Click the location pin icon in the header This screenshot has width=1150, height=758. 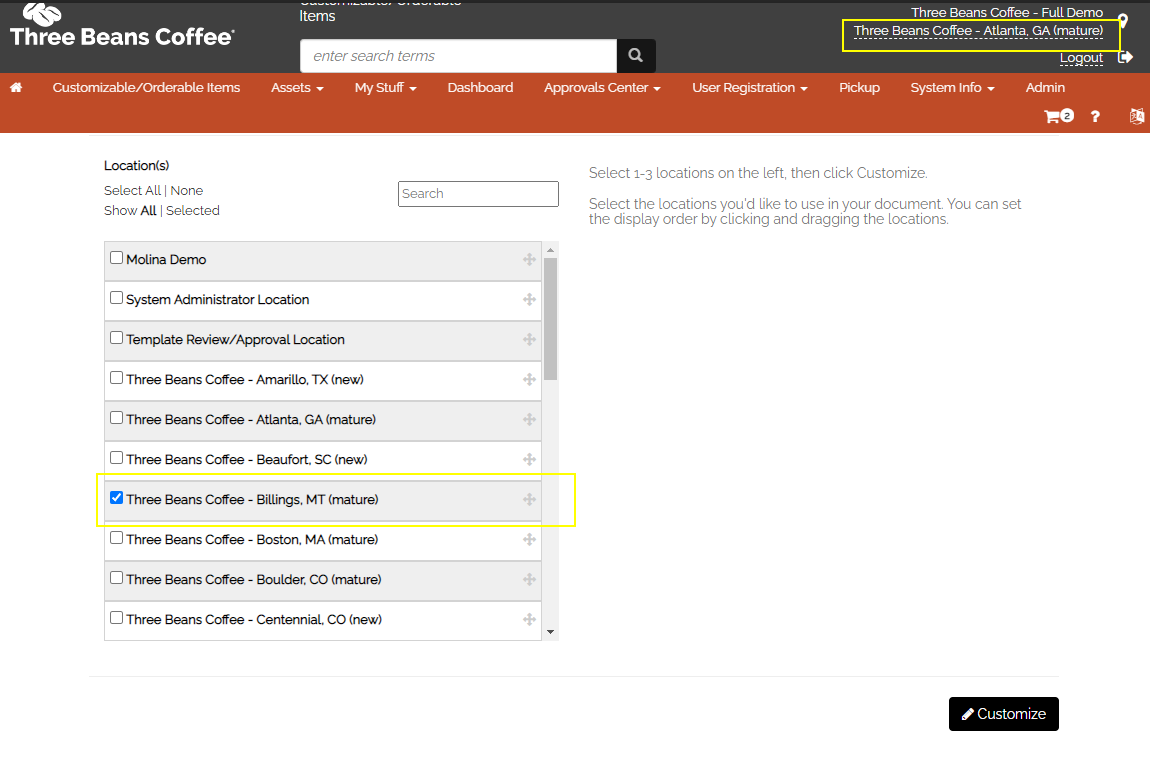[x=1123, y=20]
